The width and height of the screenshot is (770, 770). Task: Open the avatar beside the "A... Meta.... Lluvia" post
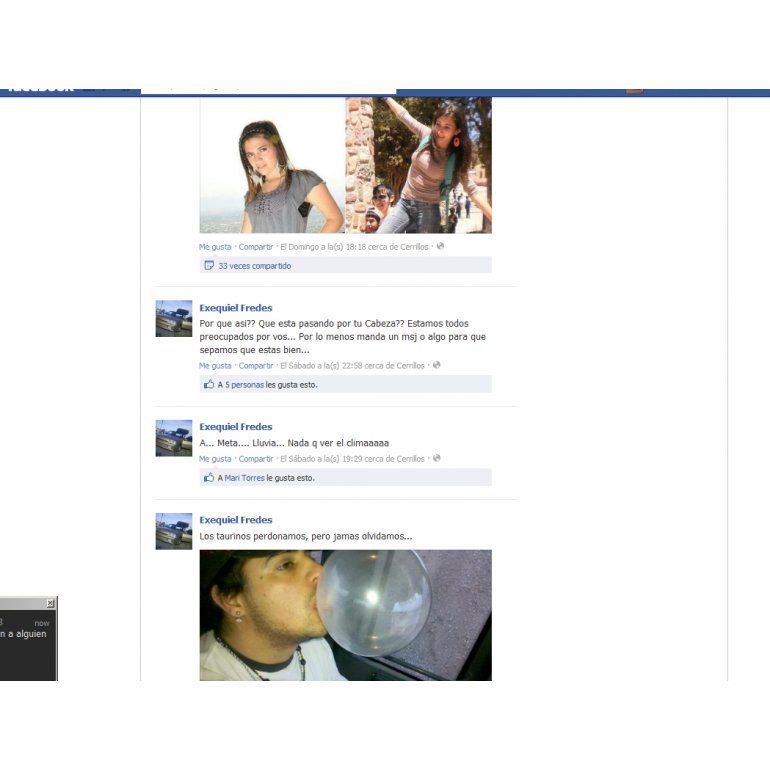[174, 438]
